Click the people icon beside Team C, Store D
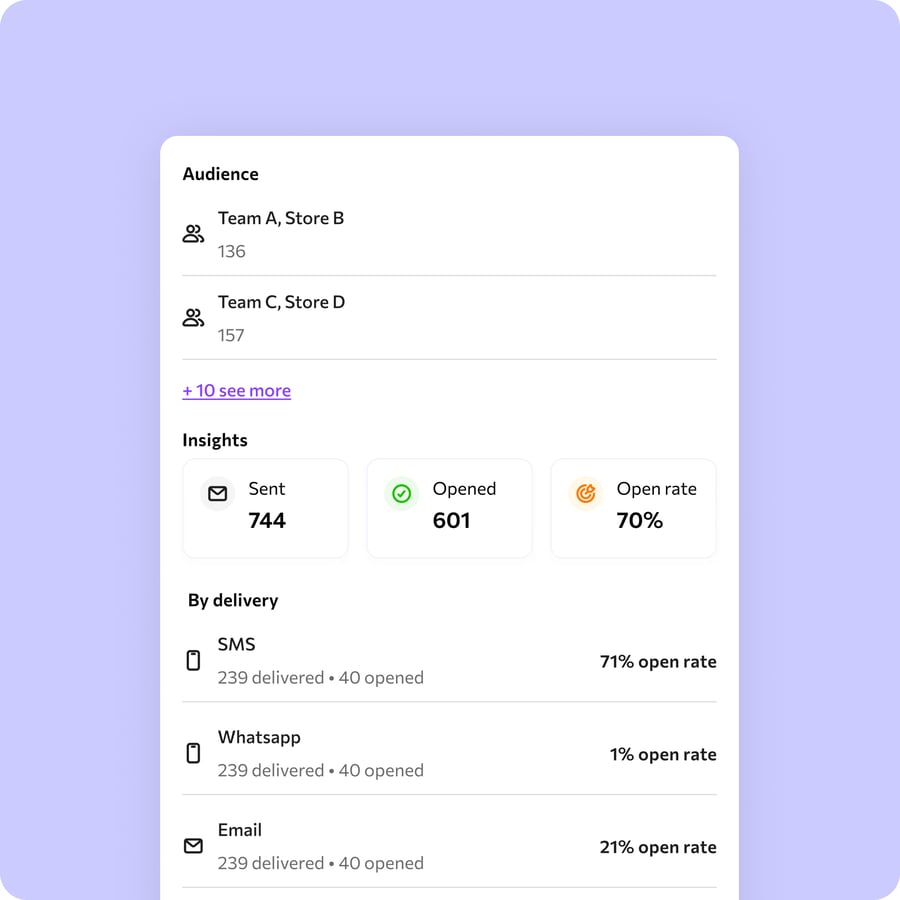This screenshot has height=900, width=900. 193,317
